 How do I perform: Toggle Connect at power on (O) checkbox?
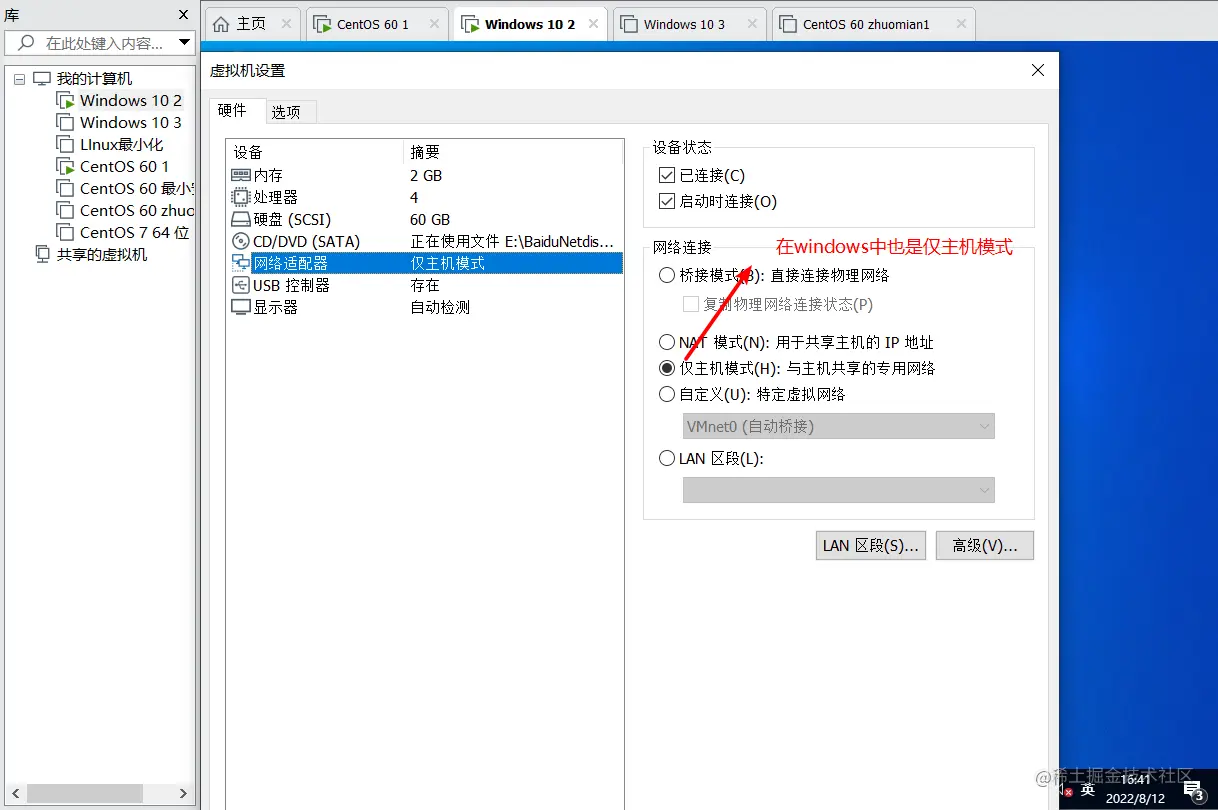[667, 201]
